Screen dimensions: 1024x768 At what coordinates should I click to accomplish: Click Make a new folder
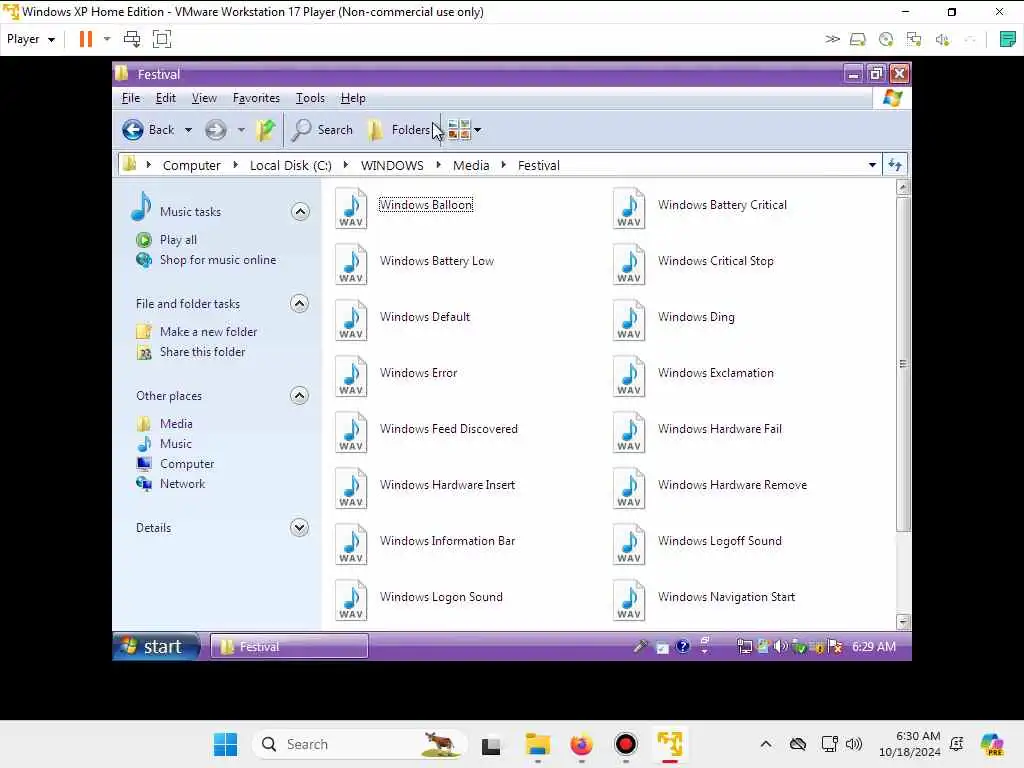tap(208, 332)
